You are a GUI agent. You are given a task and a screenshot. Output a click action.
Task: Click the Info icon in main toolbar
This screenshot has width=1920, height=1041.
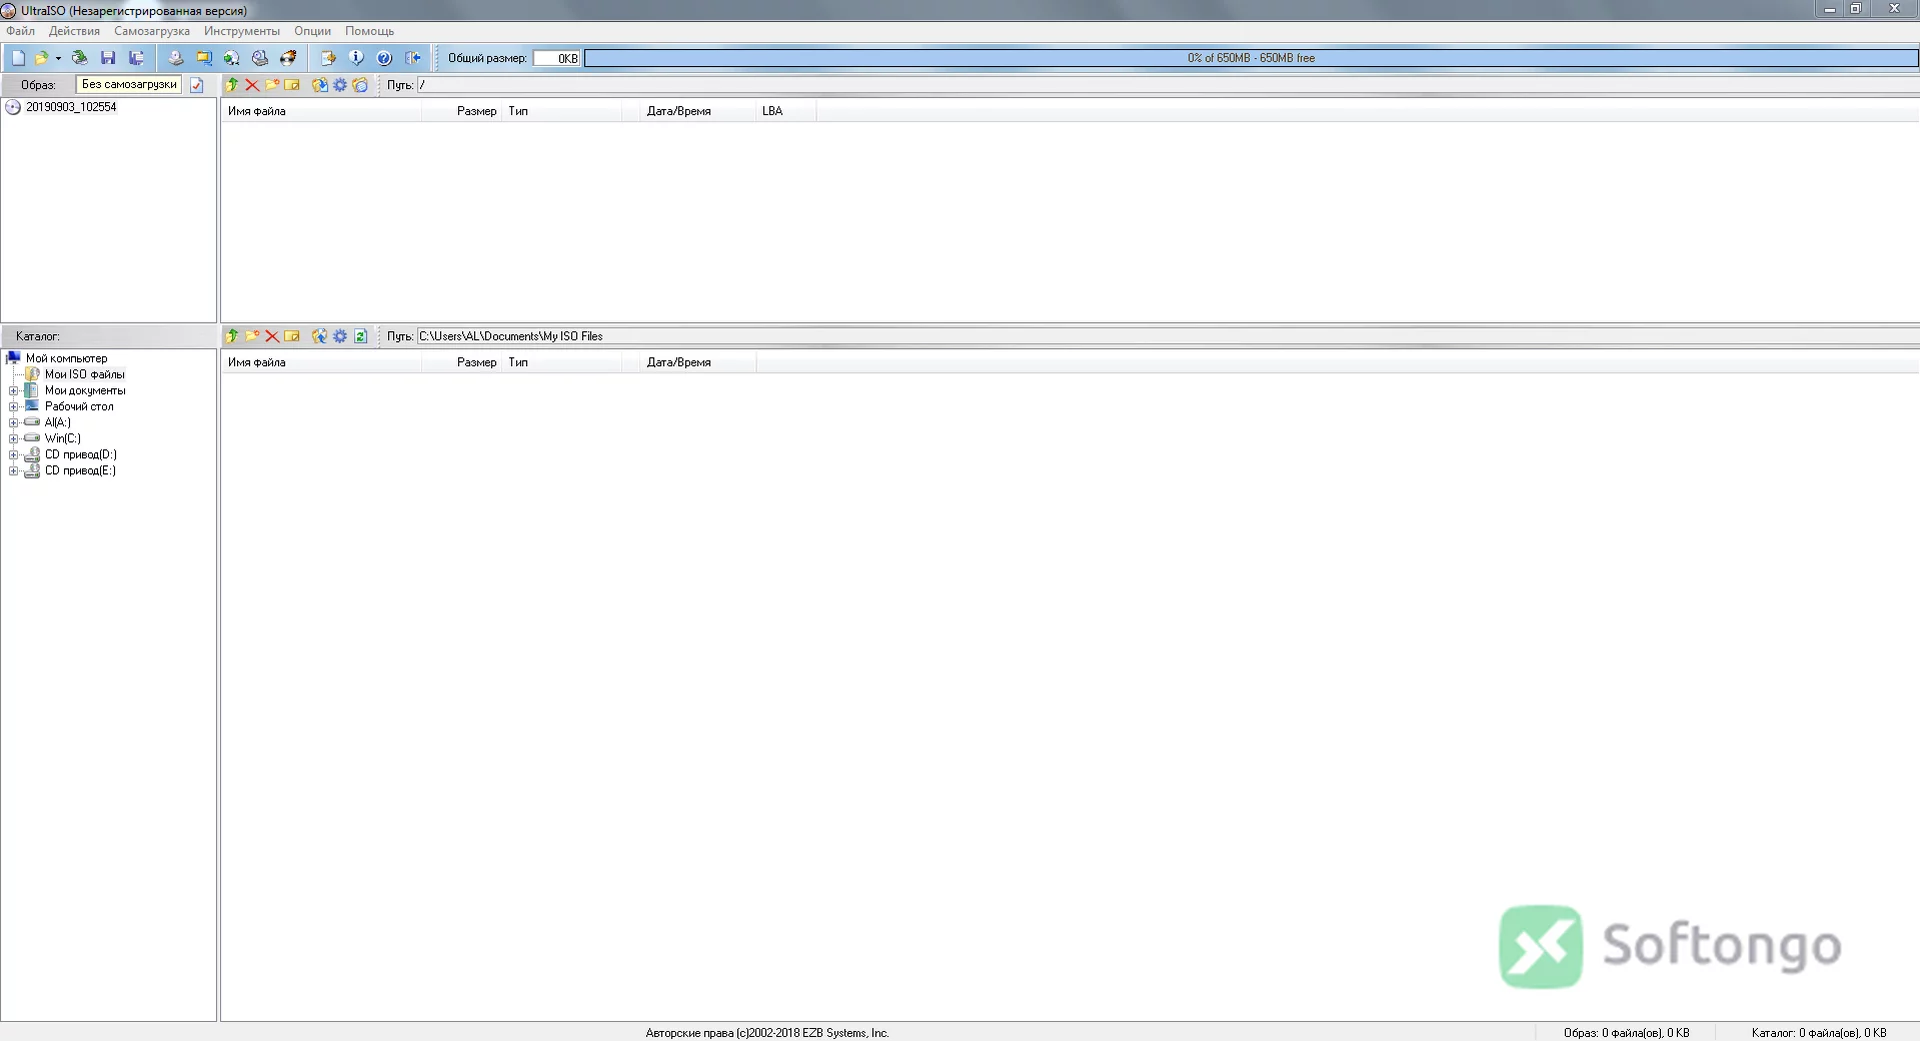tap(356, 58)
